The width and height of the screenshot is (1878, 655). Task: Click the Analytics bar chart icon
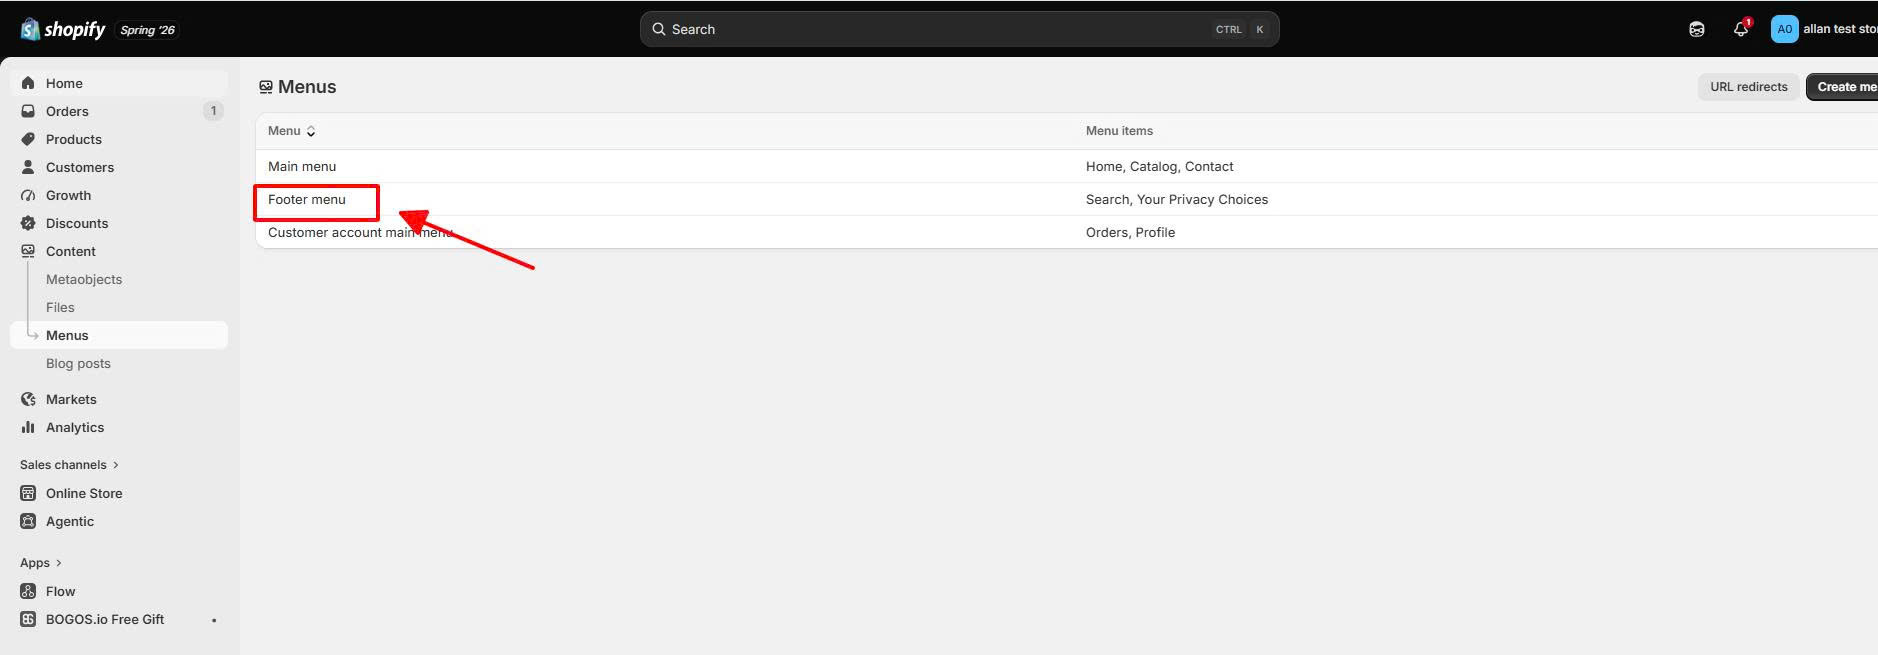tap(28, 427)
